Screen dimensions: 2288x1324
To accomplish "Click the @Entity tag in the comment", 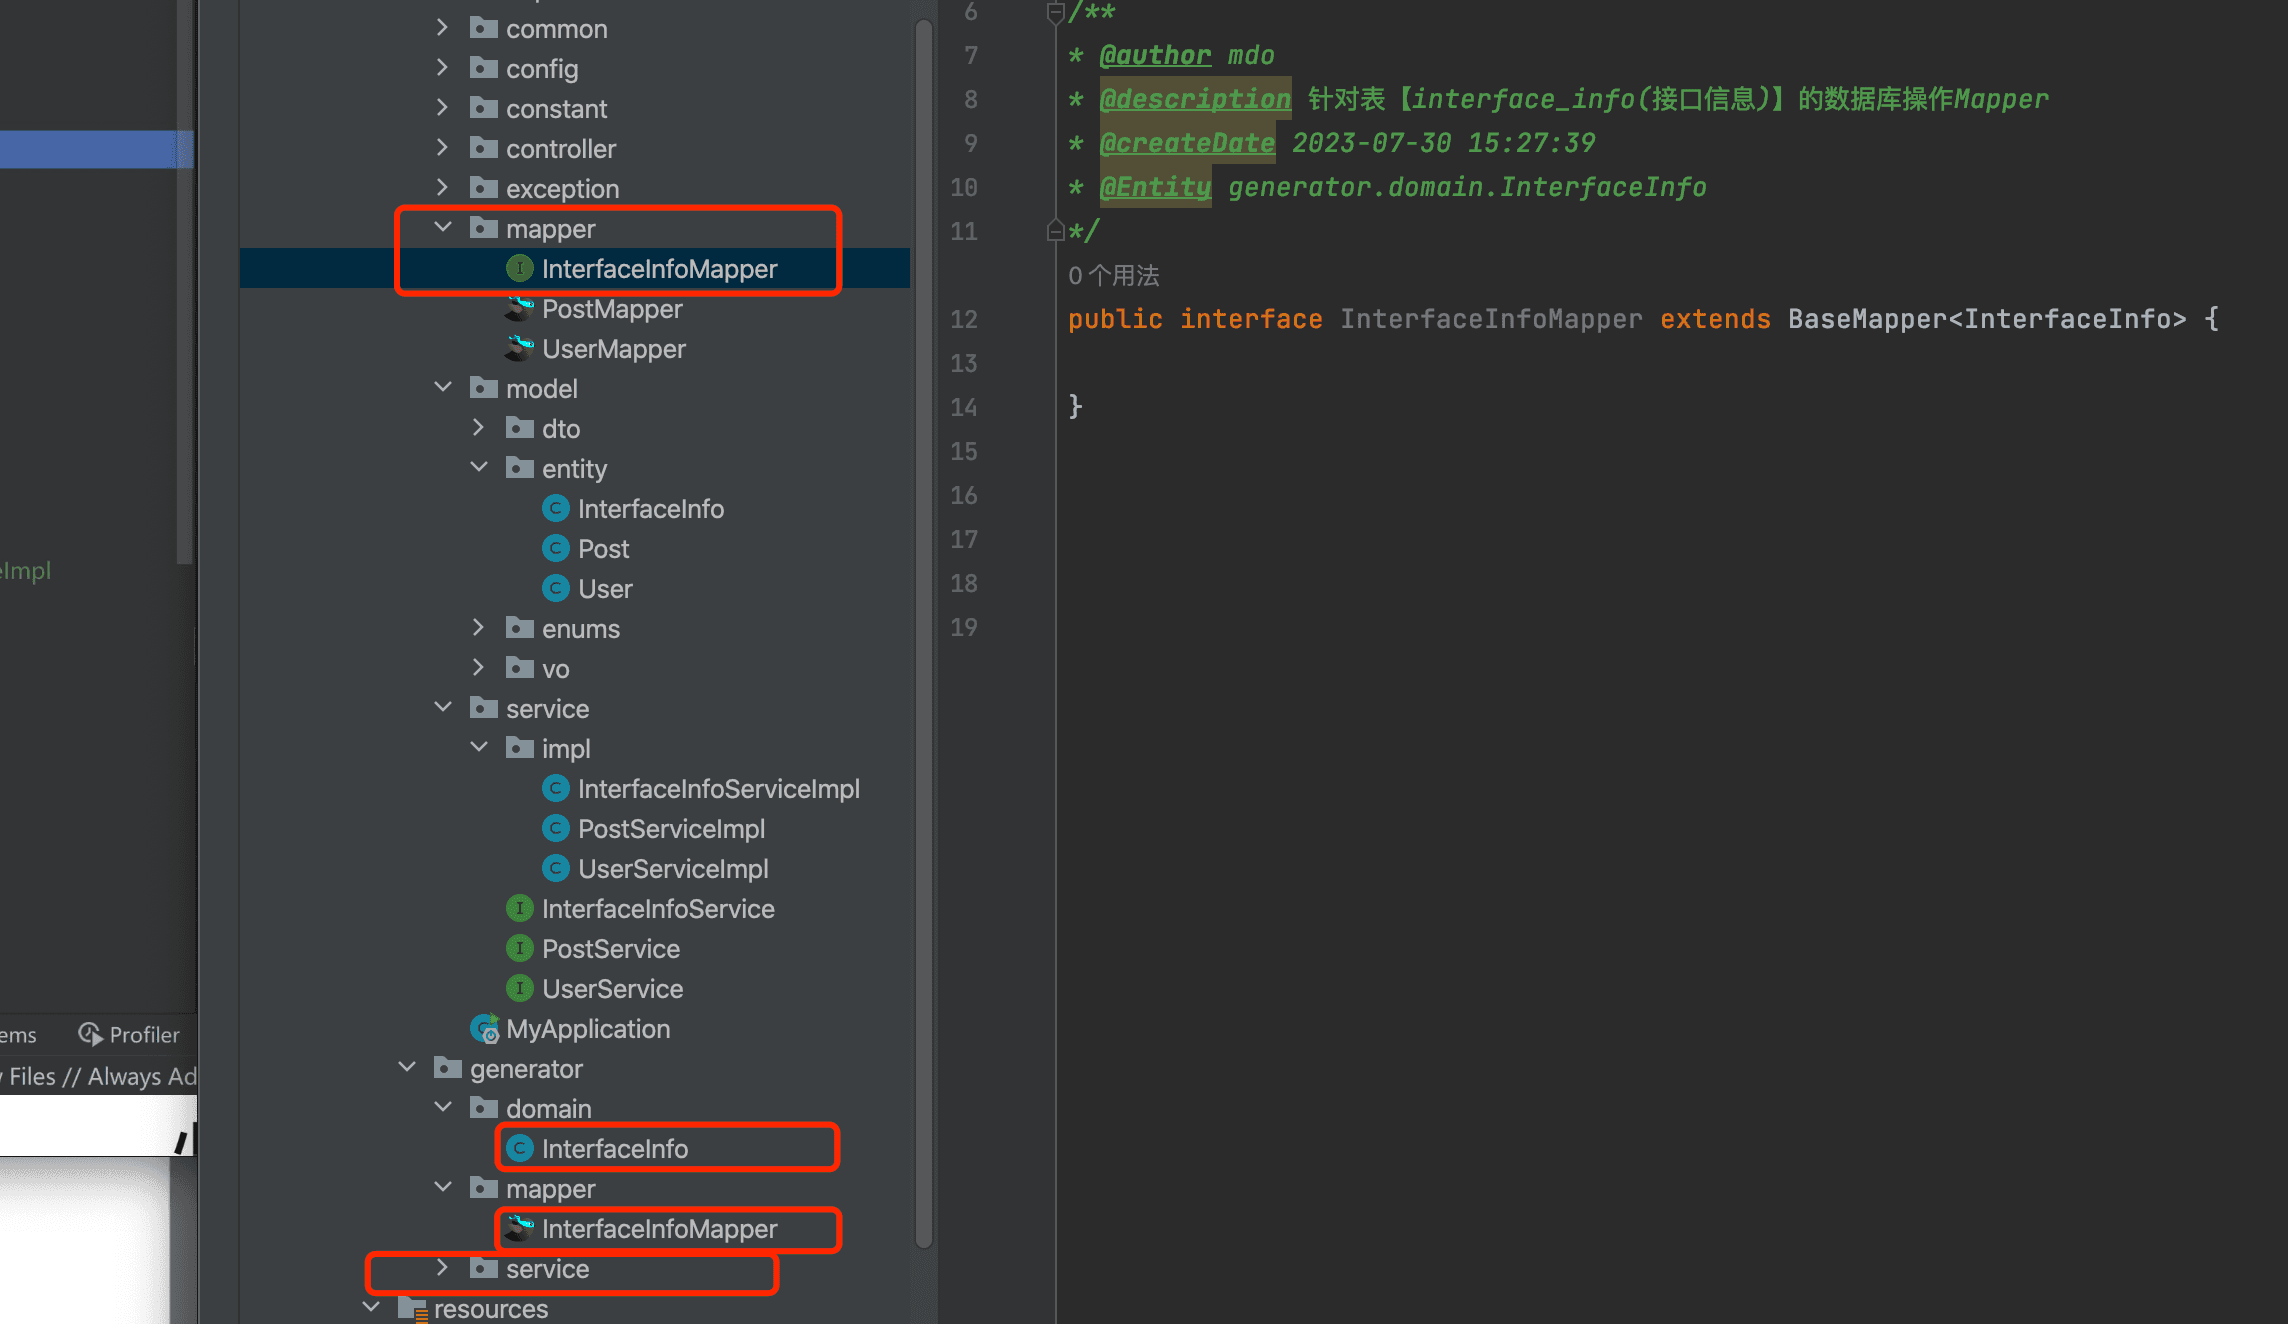I will click(1155, 187).
